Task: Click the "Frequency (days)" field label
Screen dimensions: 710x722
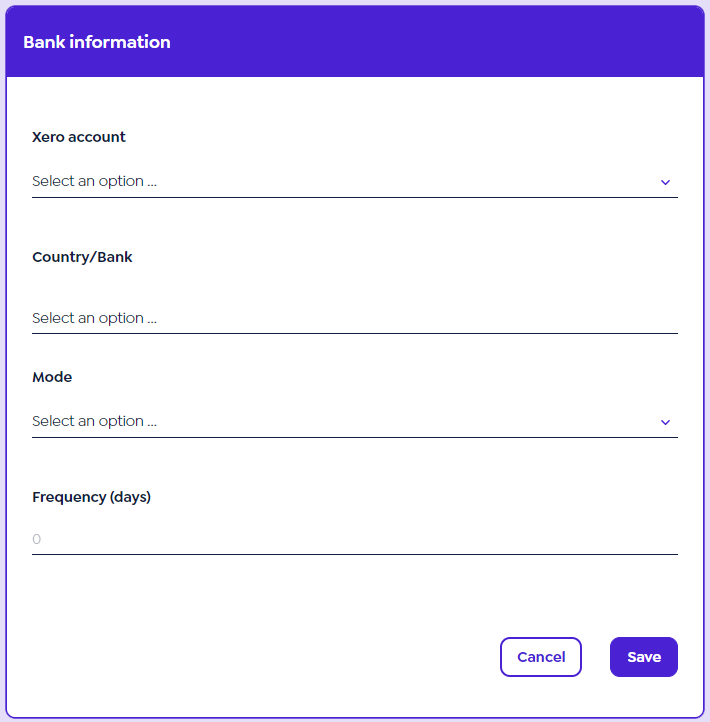Action: click(91, 497)
